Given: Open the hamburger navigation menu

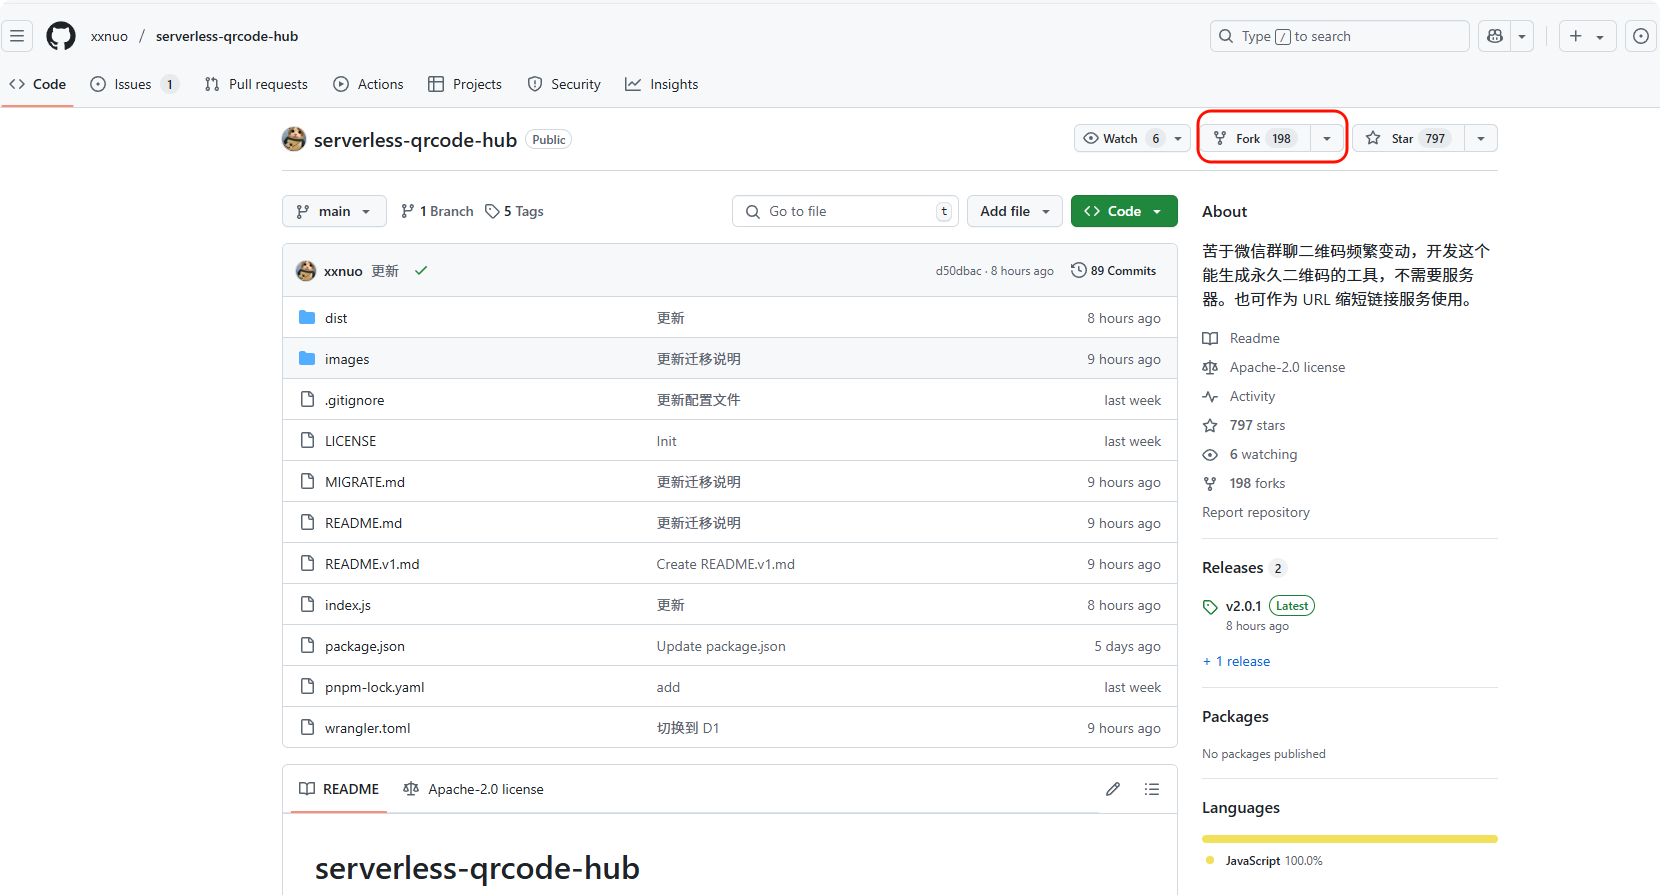Looking at the screenshot, I should 17,36.
